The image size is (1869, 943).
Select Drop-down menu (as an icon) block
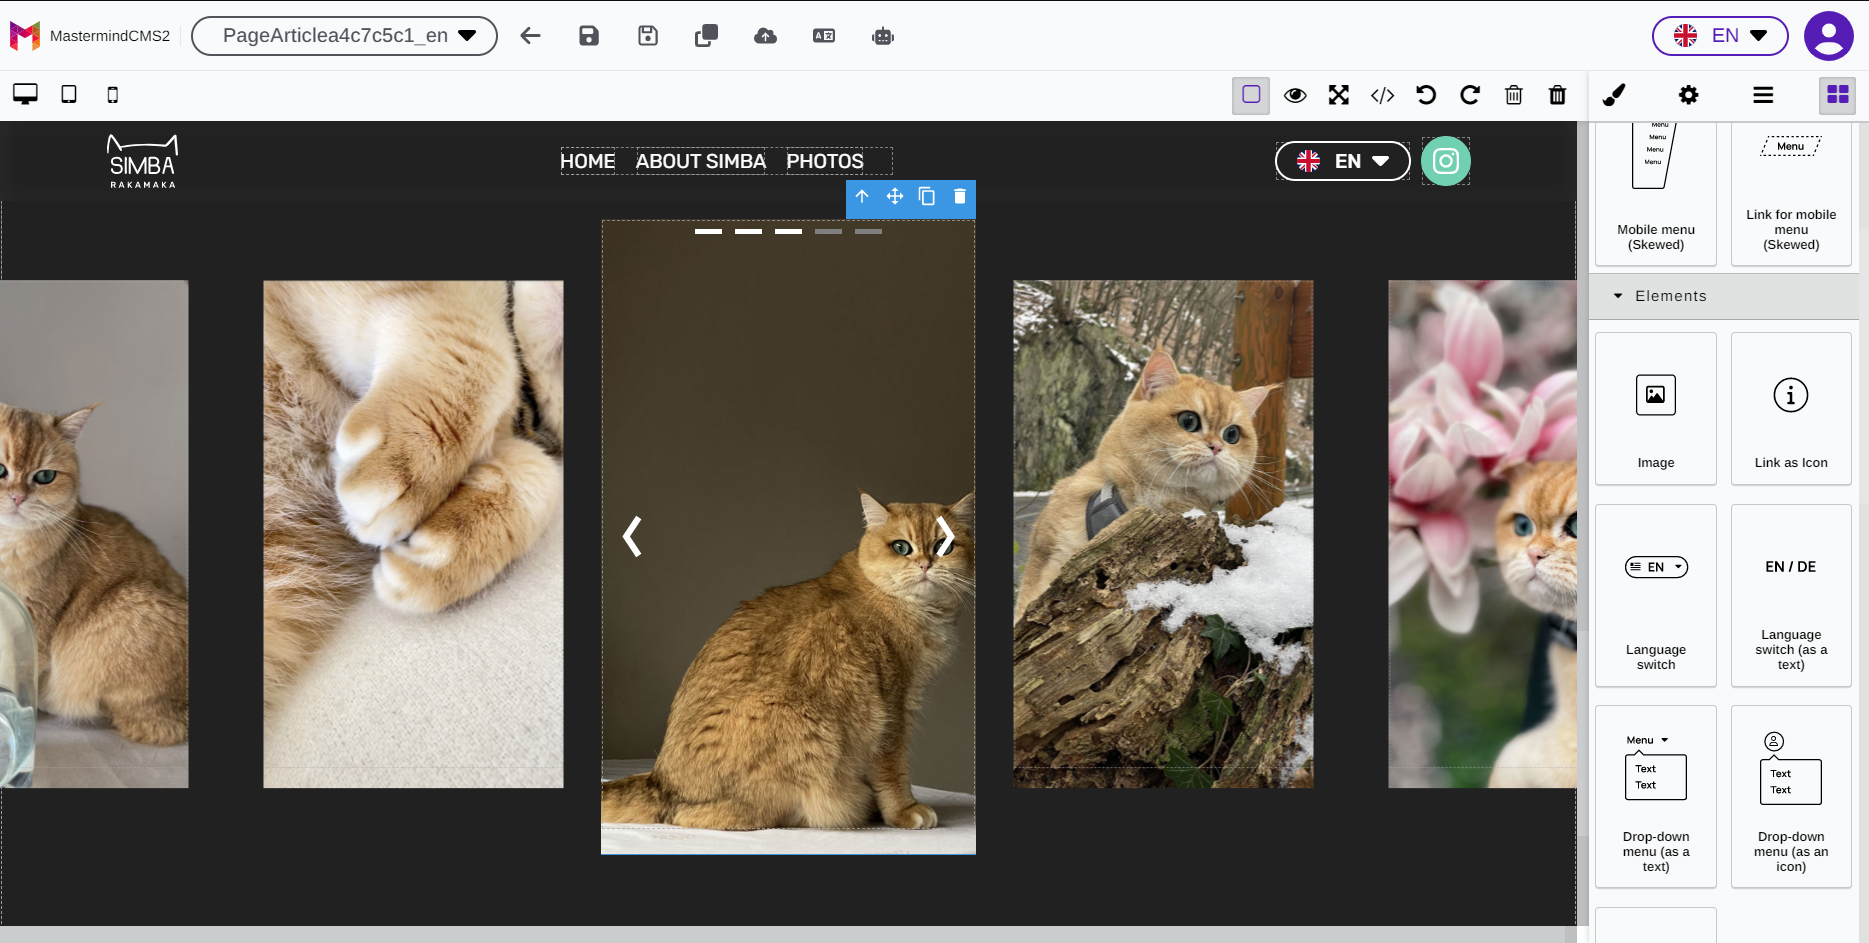[1791, 797]
